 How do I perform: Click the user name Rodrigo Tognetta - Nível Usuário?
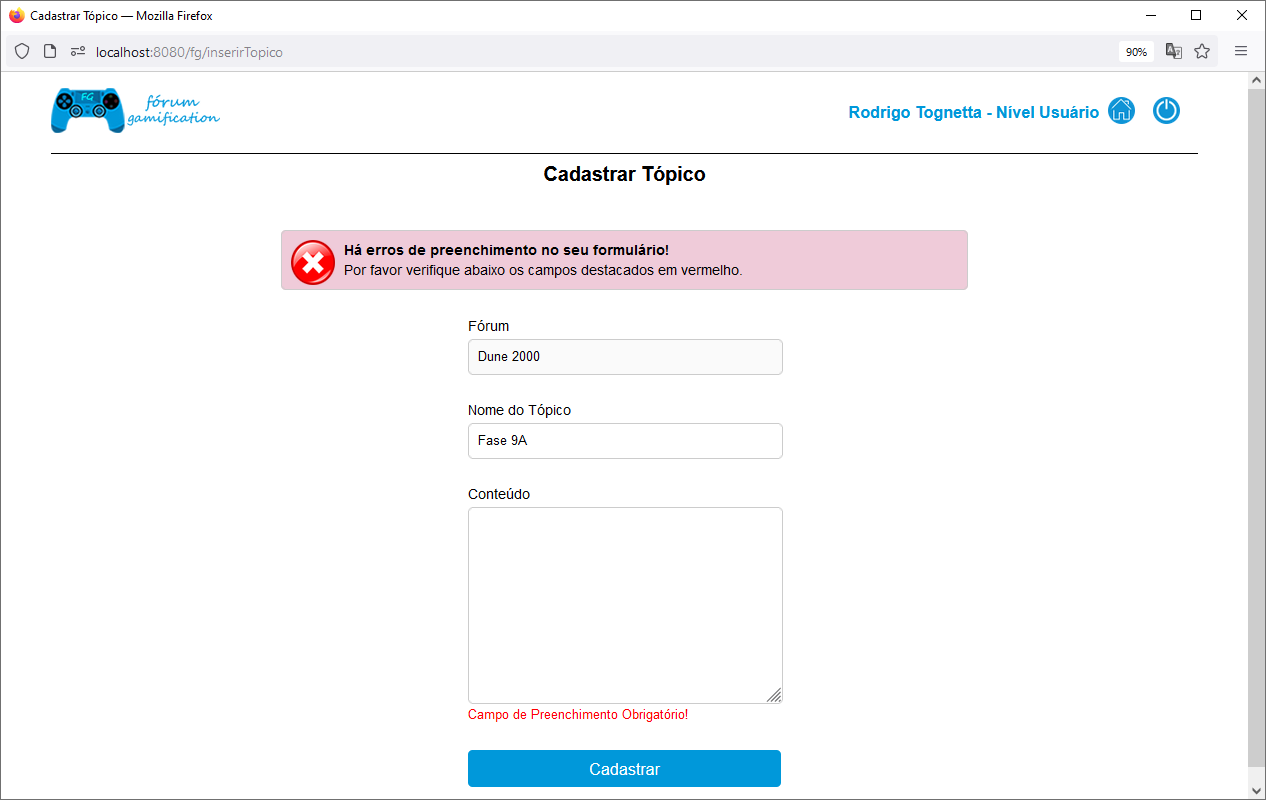pyautogui.click(x=973, y=112)
